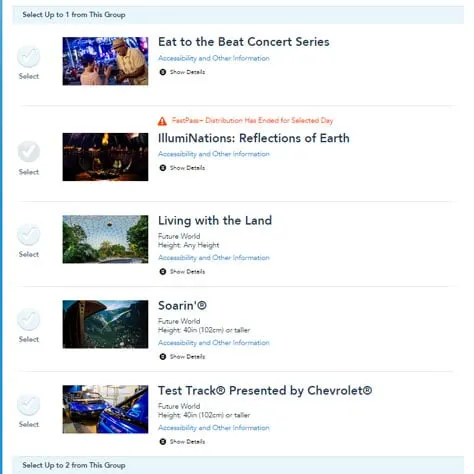Click the Living with the Land title
Image resolution: width=474 pixels, height=474 pixels.
coord(215,220)
